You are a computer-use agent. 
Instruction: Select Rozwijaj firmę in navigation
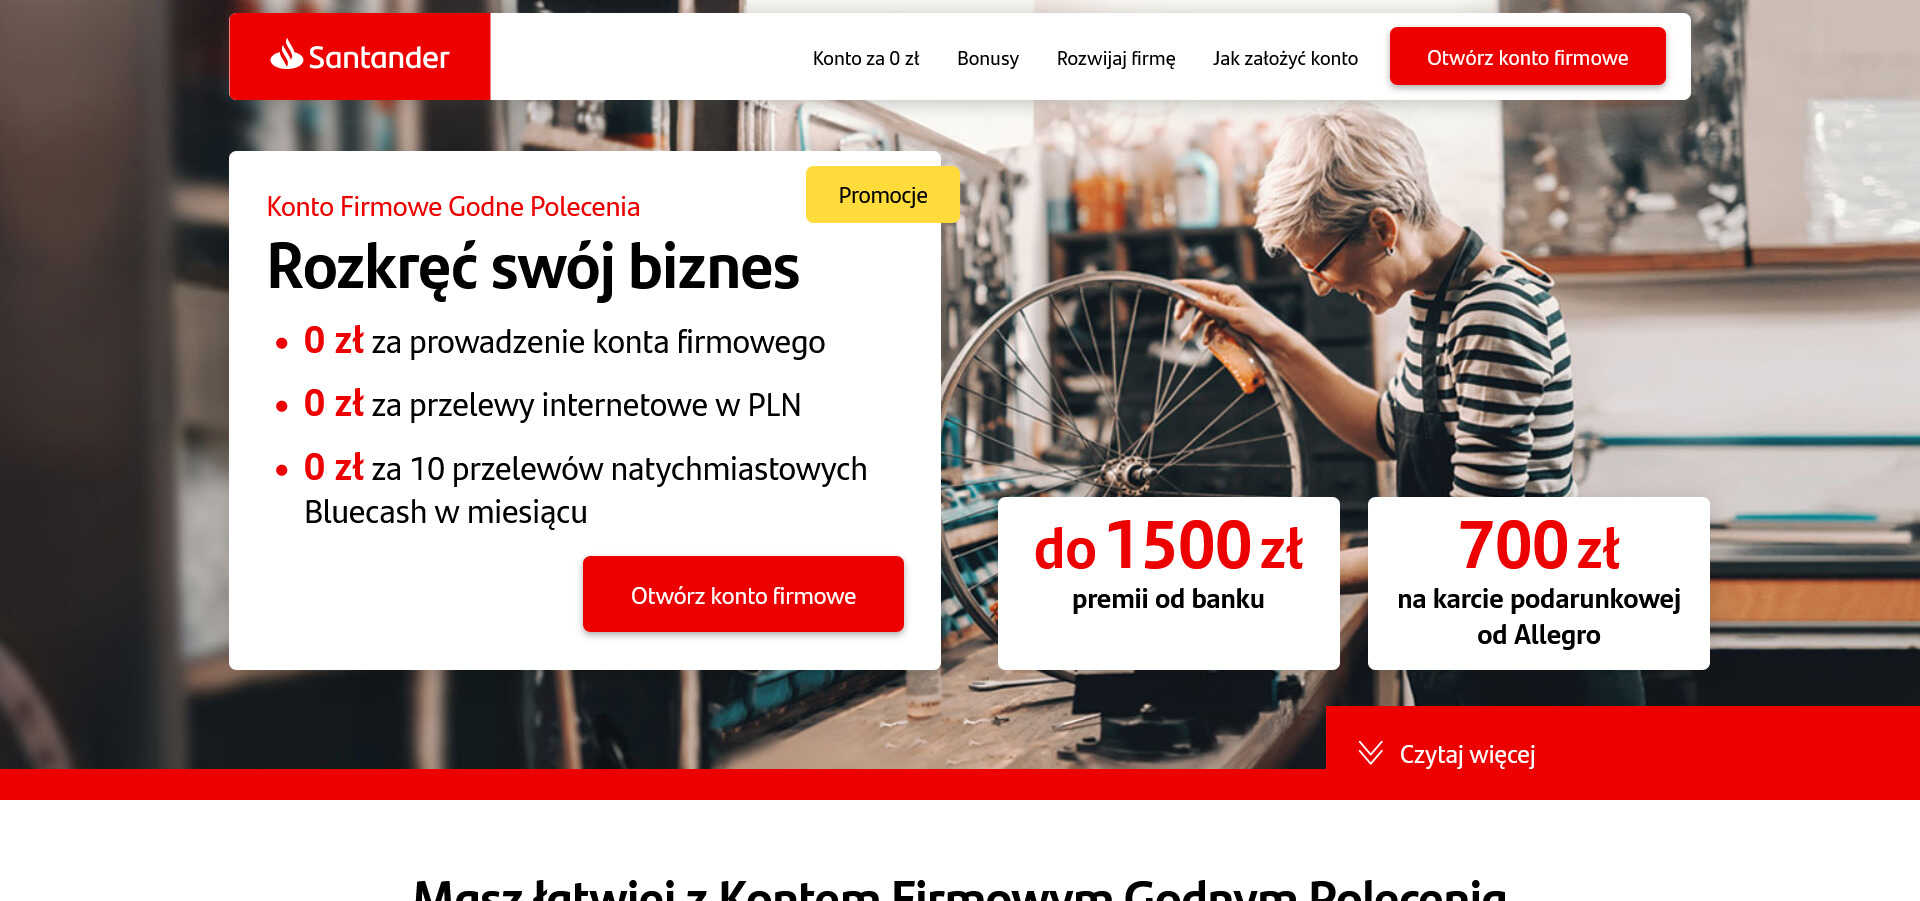pos(1116,58)
